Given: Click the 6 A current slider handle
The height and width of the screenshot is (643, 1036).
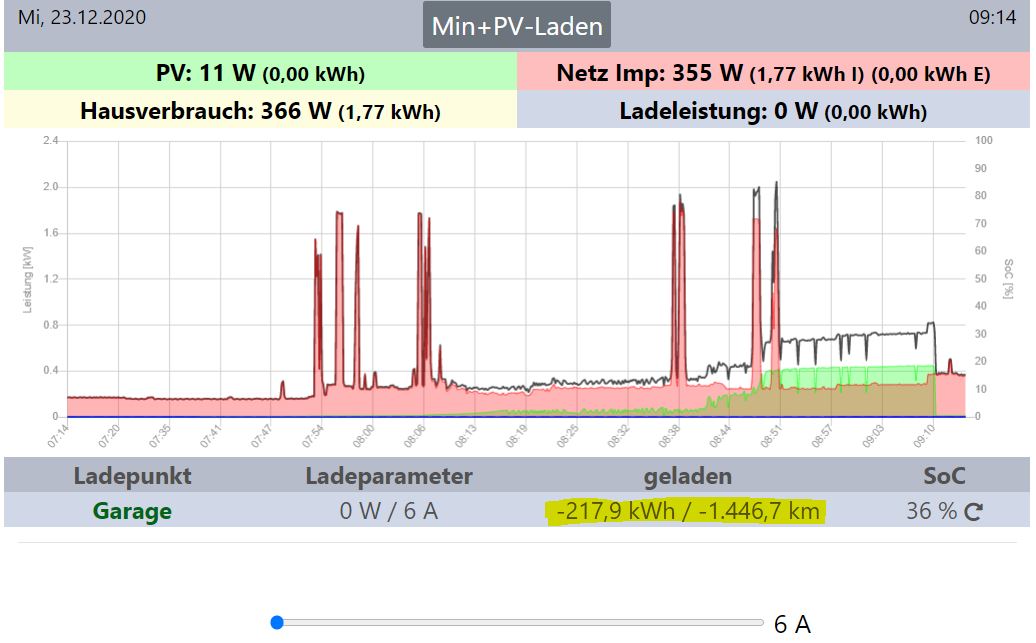Looking at the screenshot, I should [x=278, y=623].
